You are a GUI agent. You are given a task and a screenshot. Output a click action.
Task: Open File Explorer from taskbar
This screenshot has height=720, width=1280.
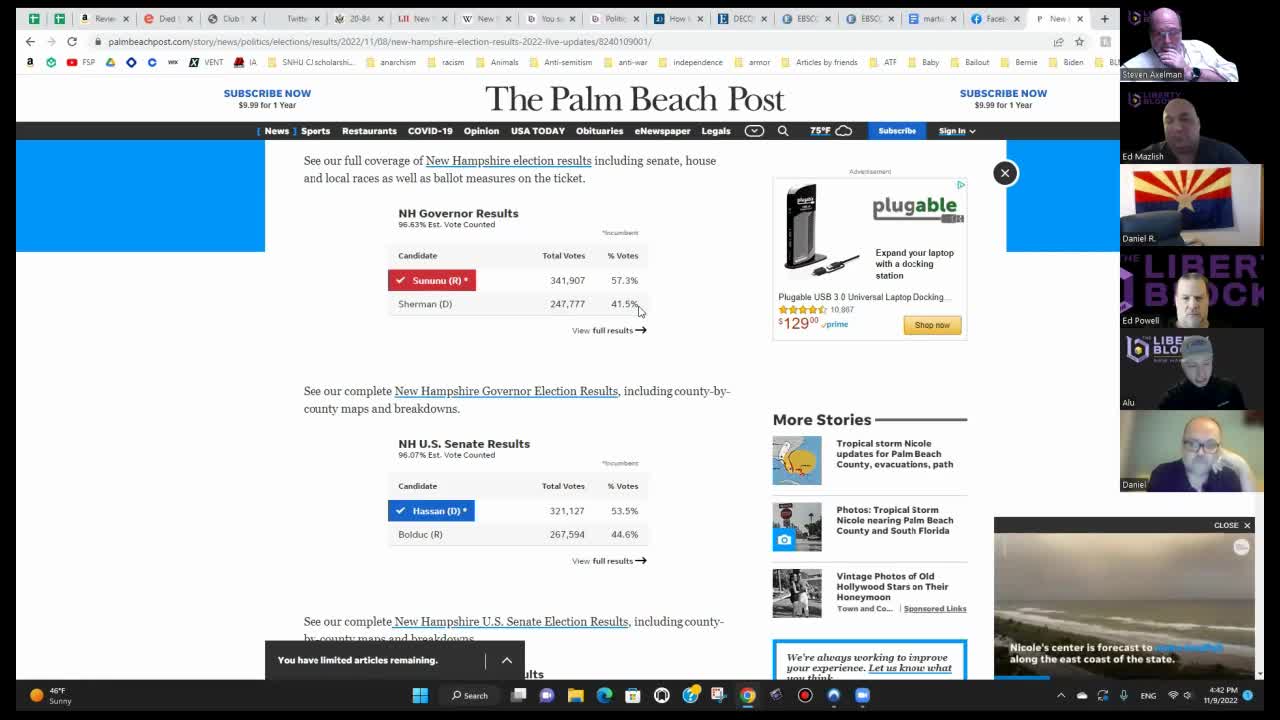pos(575,695)
